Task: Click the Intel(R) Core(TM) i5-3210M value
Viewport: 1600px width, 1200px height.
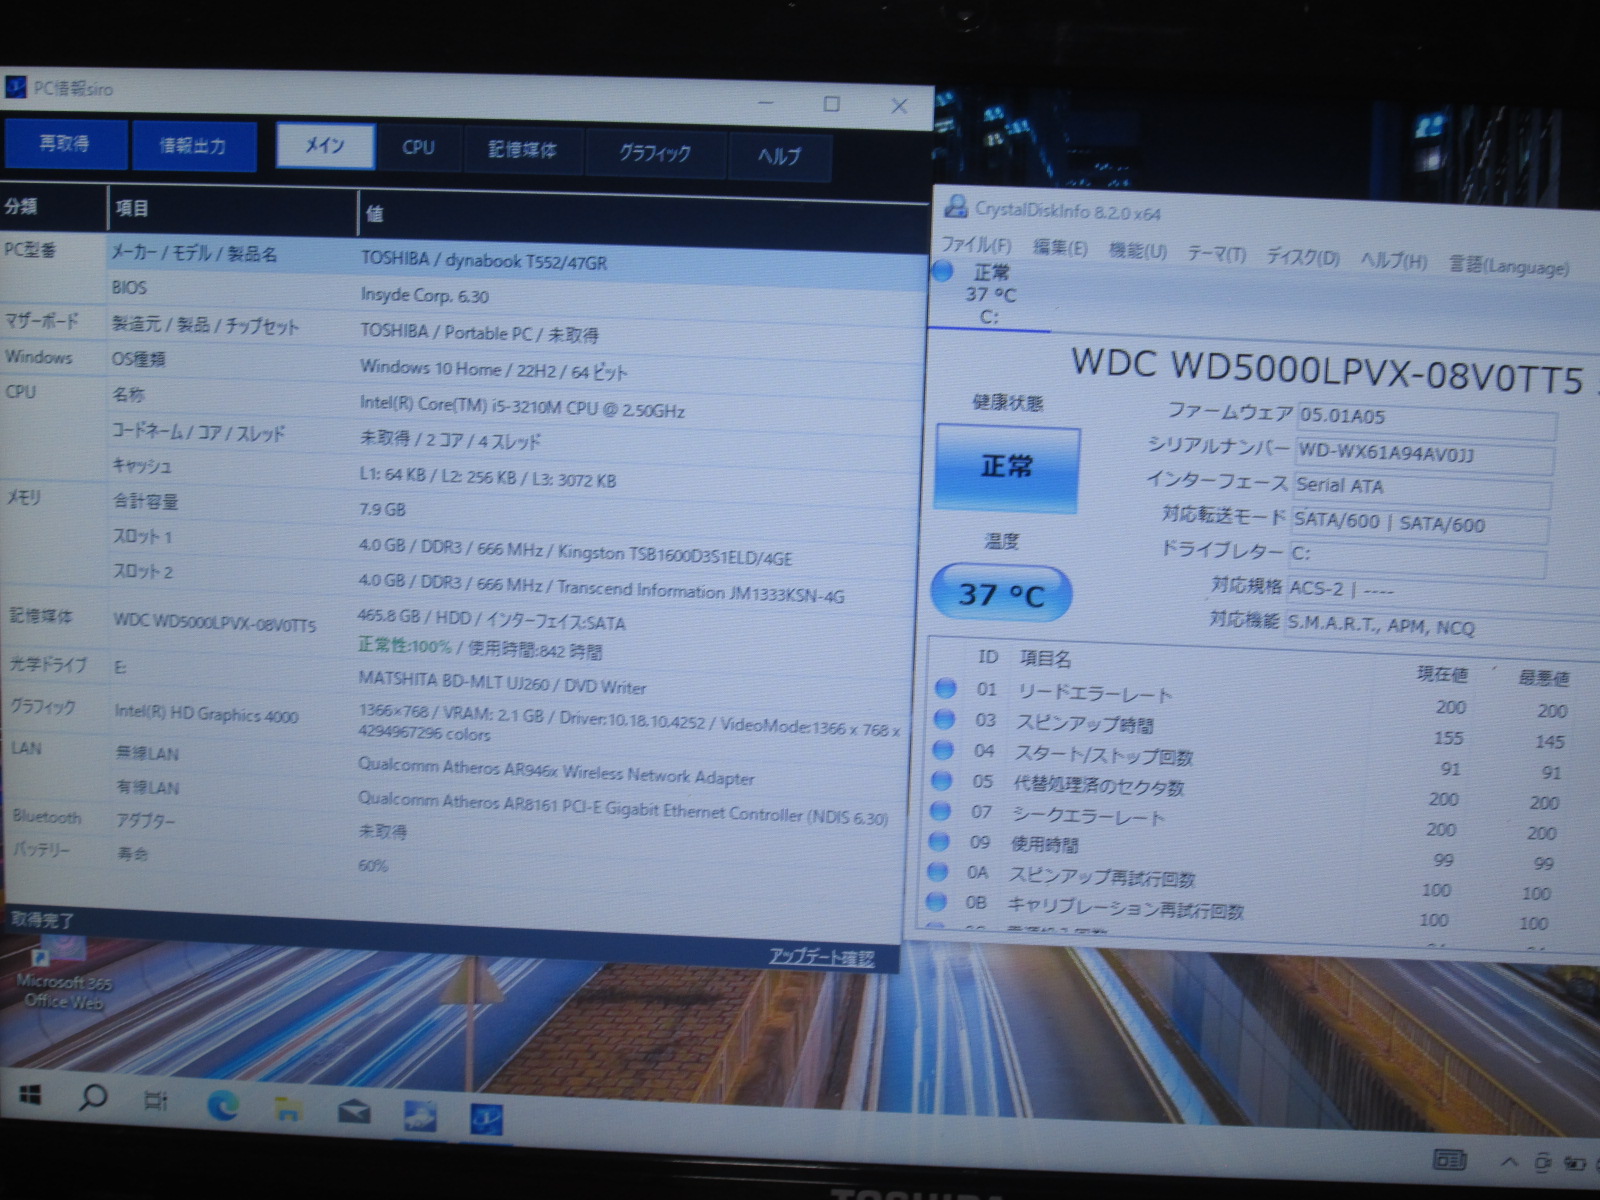Action: pos(522,407)
